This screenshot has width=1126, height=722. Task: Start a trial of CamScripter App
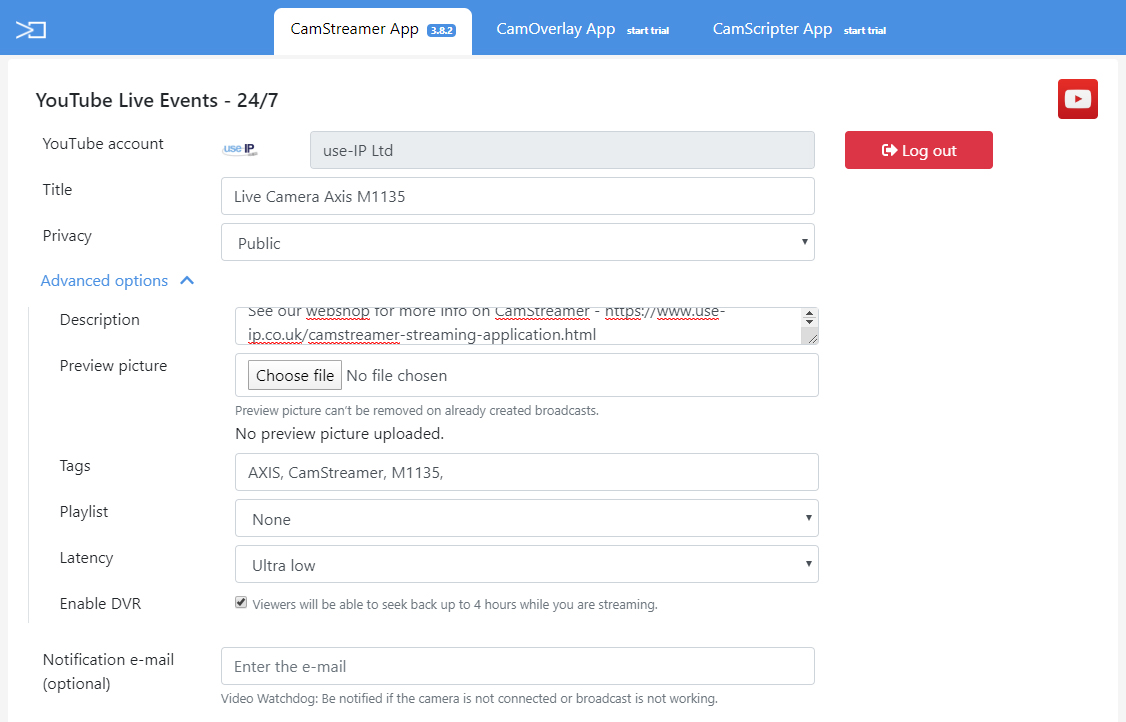tap(864, 31)
